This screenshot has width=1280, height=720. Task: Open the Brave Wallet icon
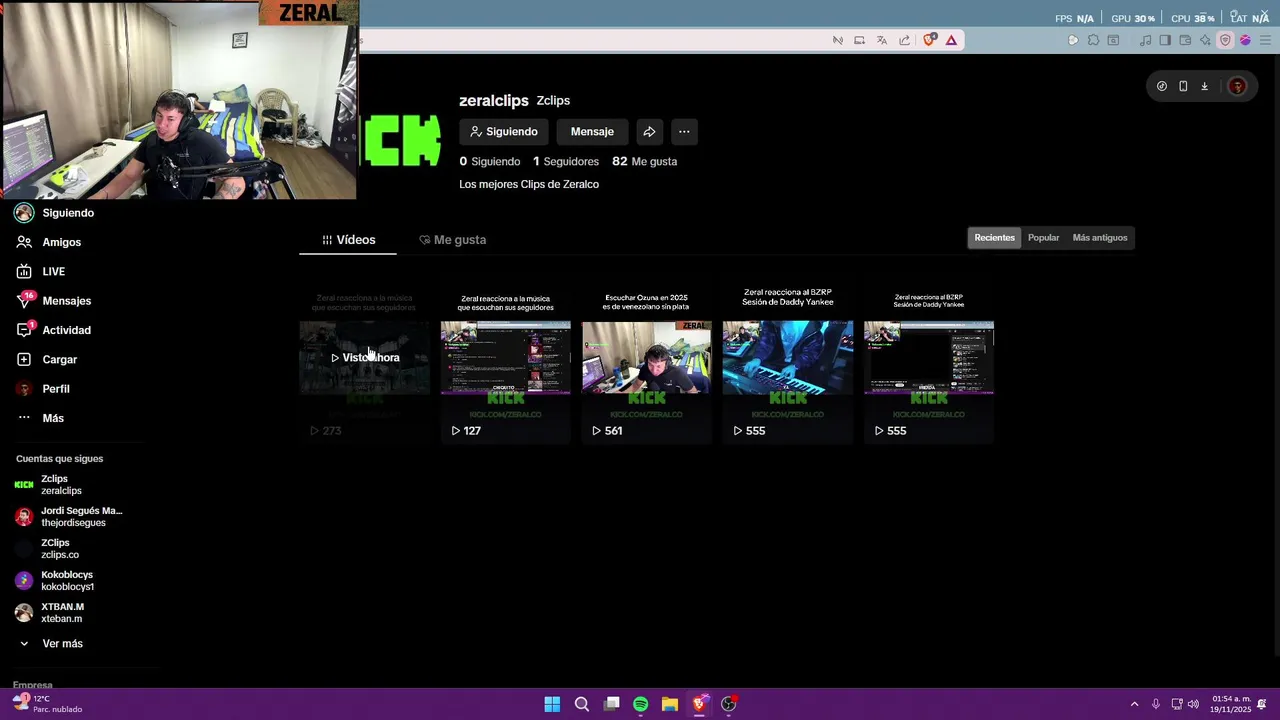[1186, 40]
